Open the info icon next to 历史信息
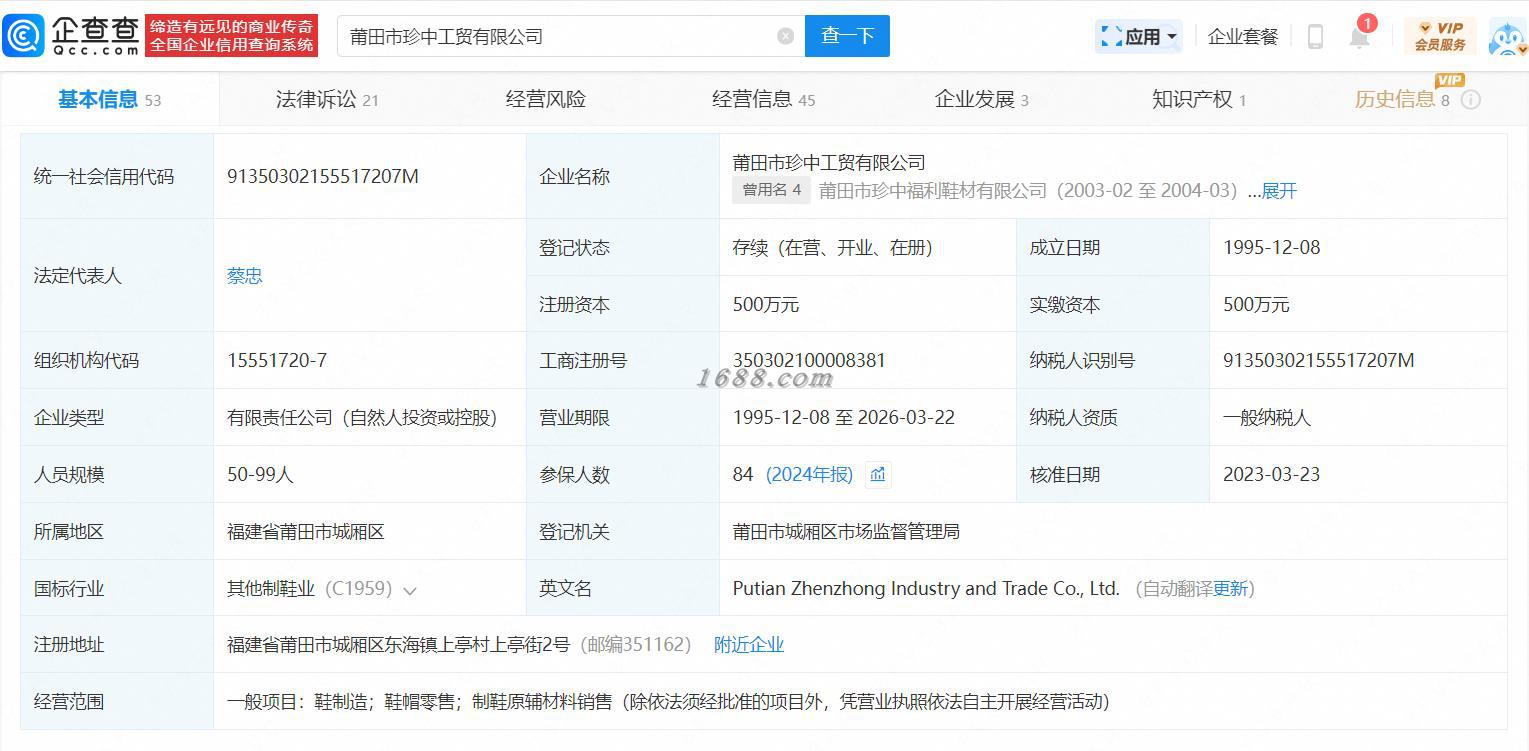Viewport: 1529px width, 751px height. [x=1470, y=99]
